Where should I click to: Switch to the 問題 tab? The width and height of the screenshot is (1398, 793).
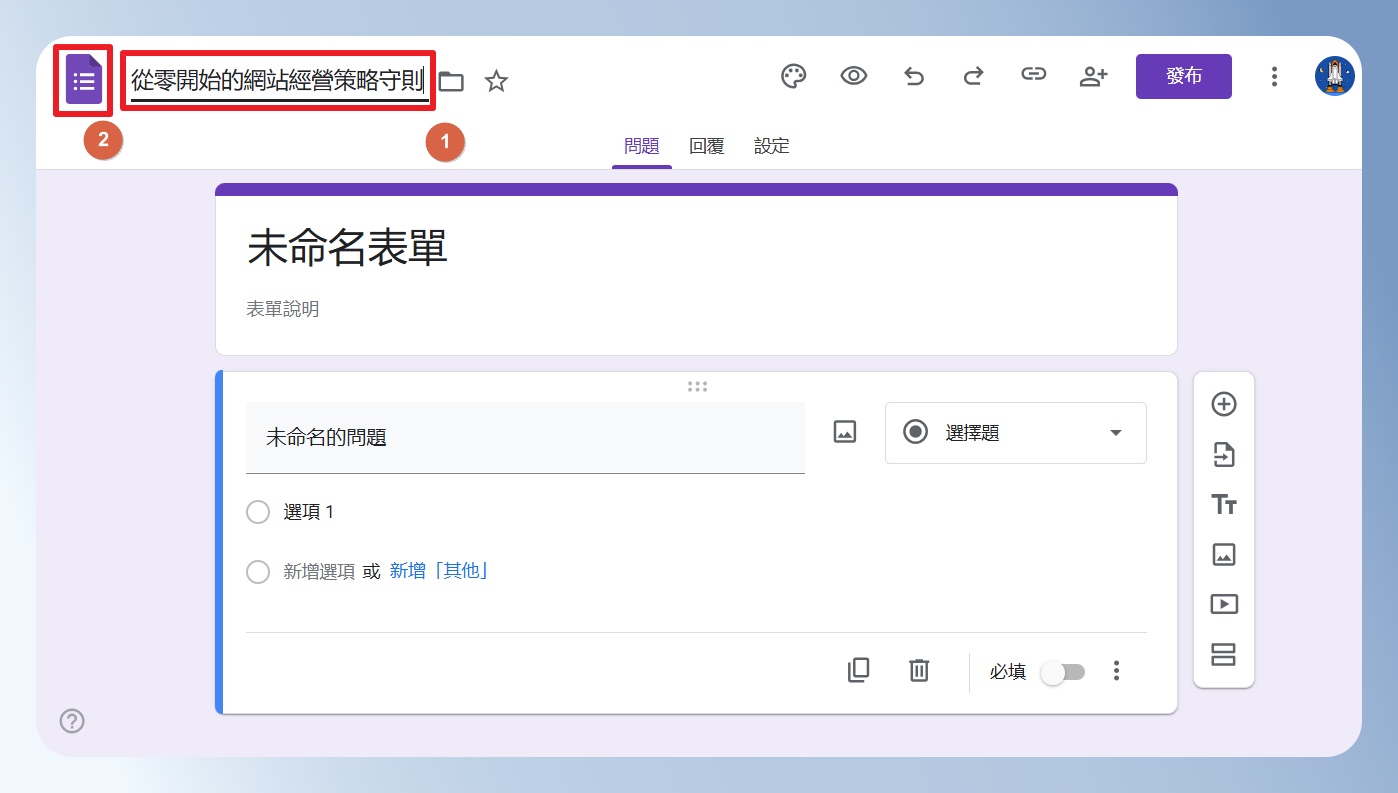642,146
